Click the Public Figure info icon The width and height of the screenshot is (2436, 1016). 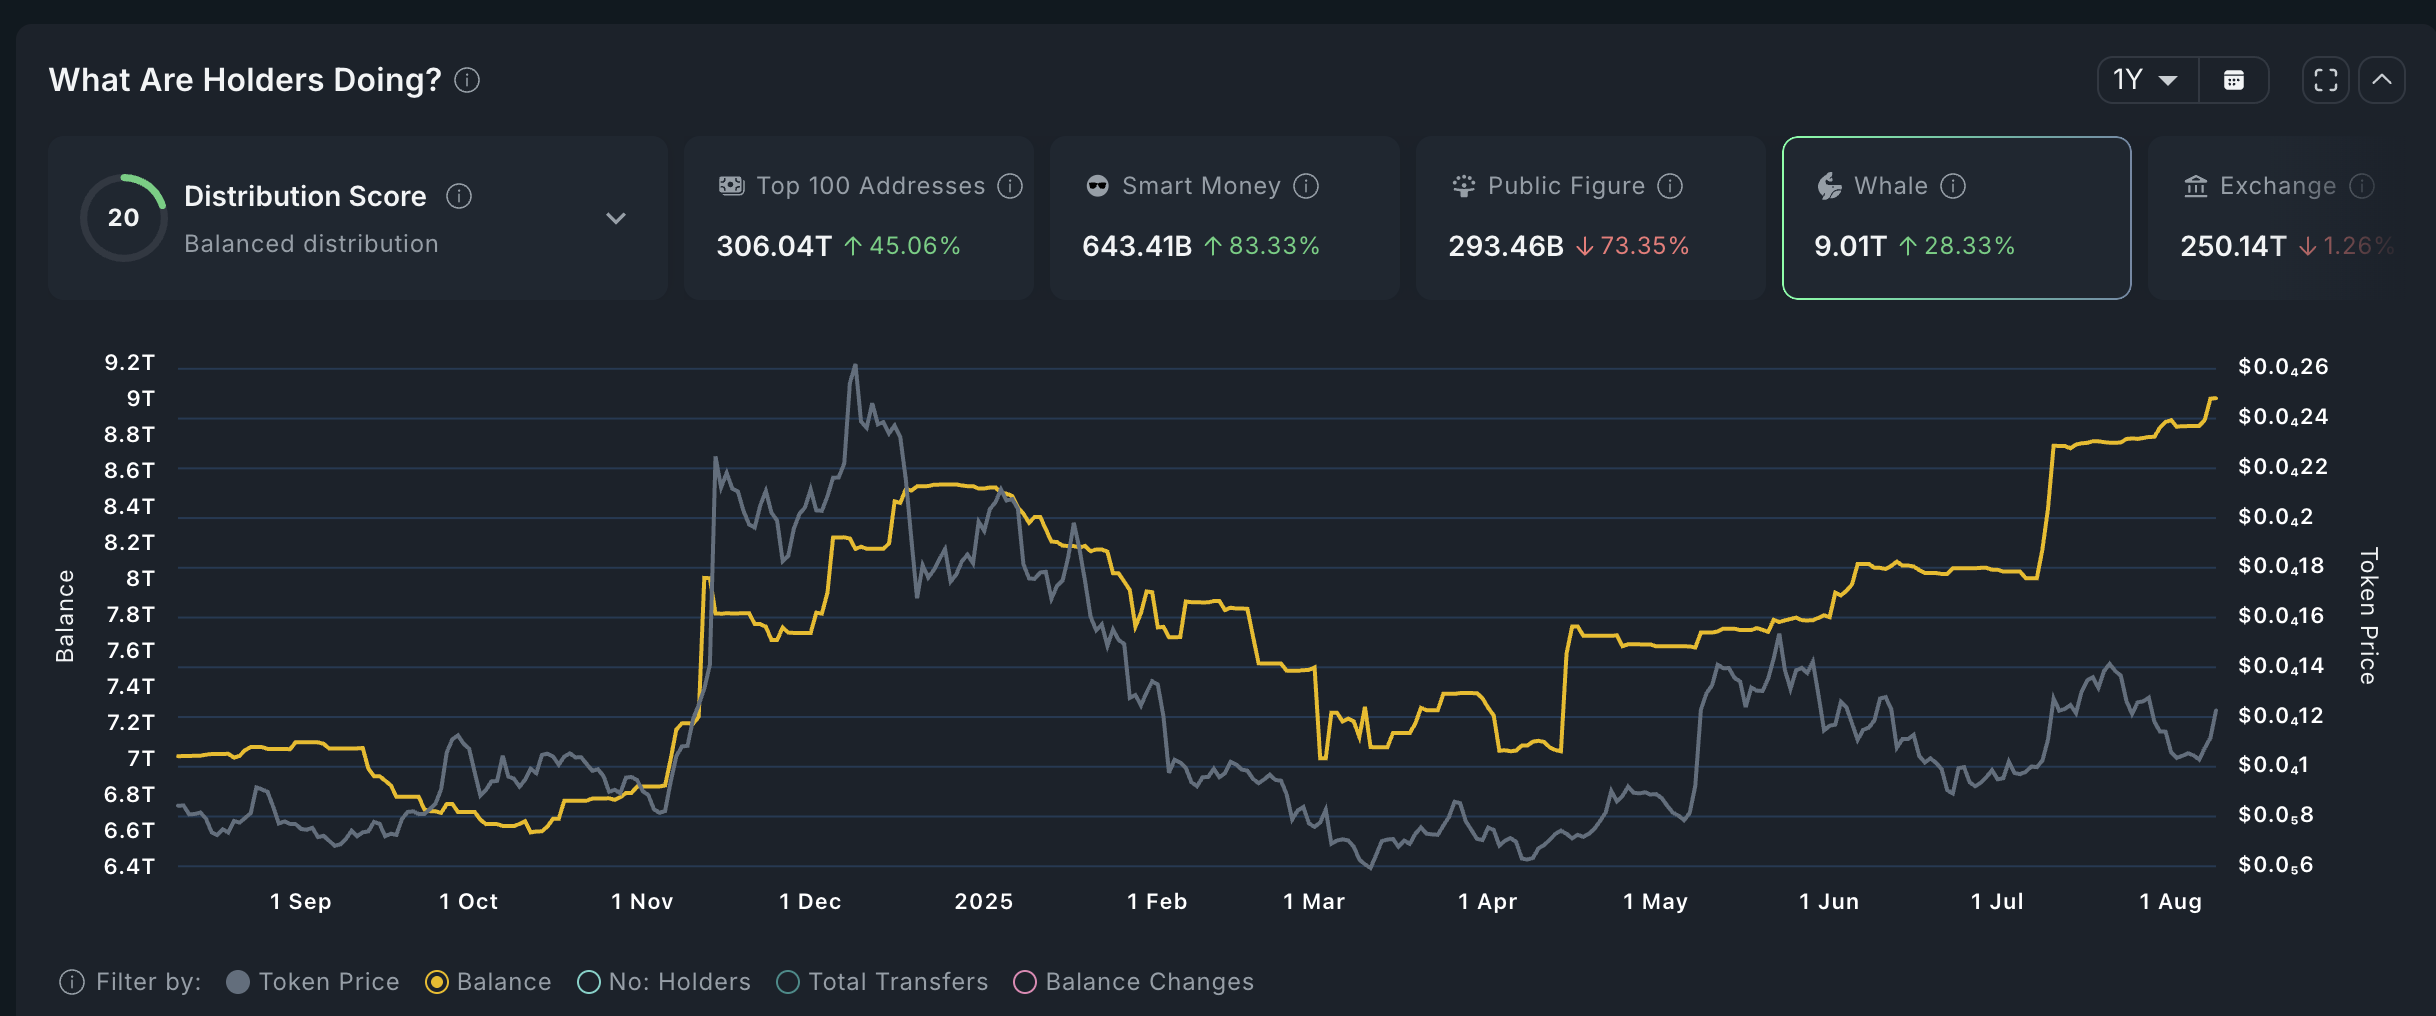coord(1670,186)
